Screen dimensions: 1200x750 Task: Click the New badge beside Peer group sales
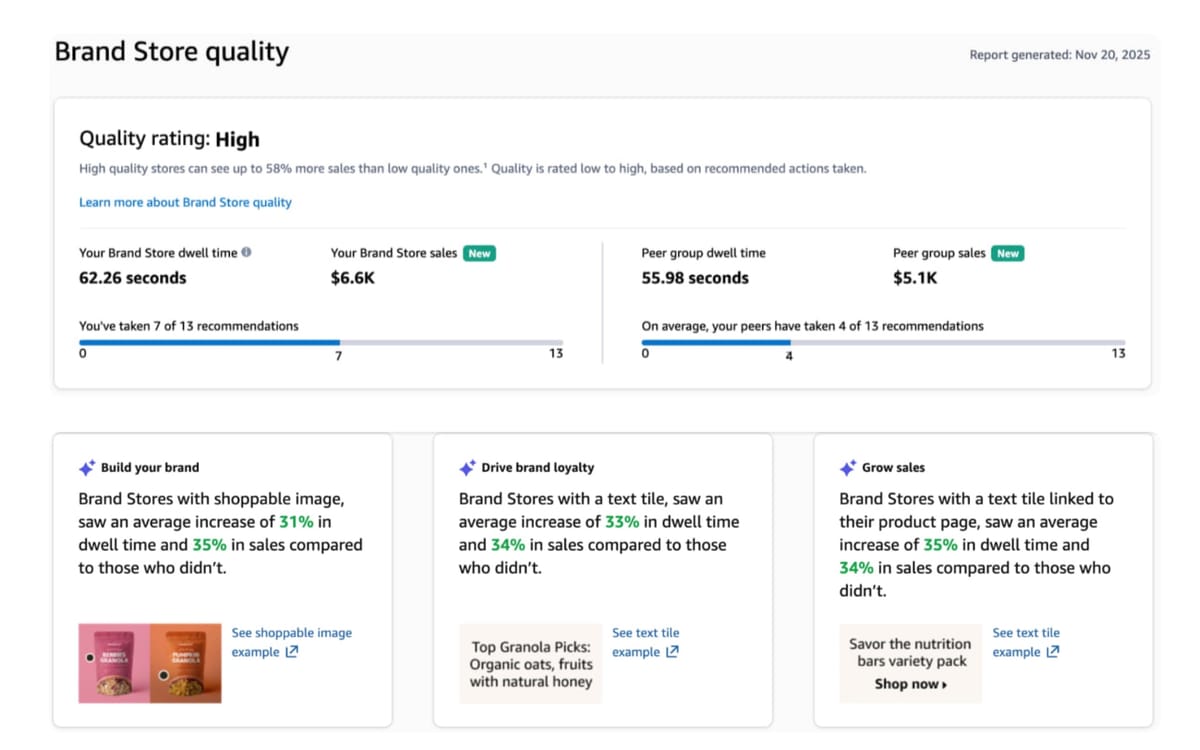1007,253
